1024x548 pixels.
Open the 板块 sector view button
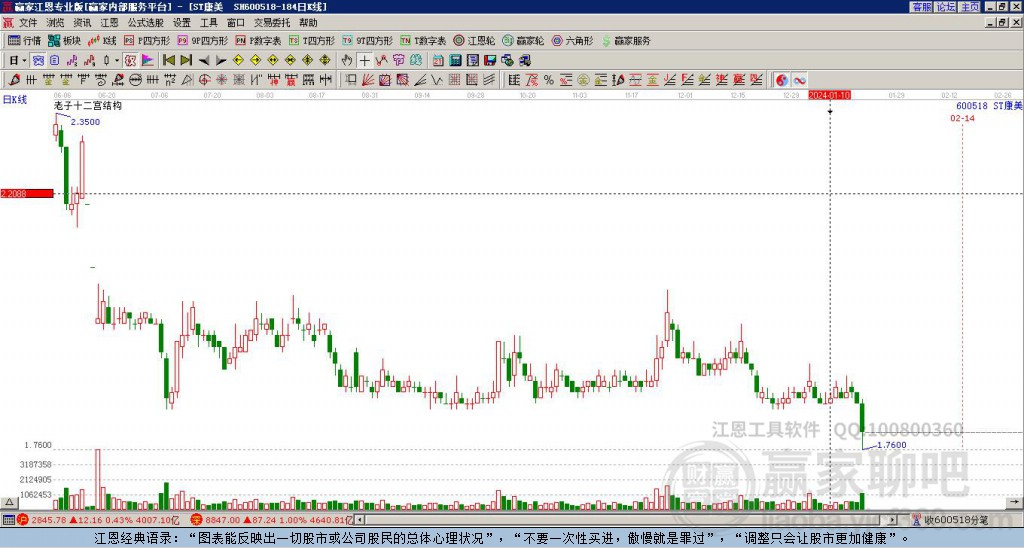tap(64, 40)
